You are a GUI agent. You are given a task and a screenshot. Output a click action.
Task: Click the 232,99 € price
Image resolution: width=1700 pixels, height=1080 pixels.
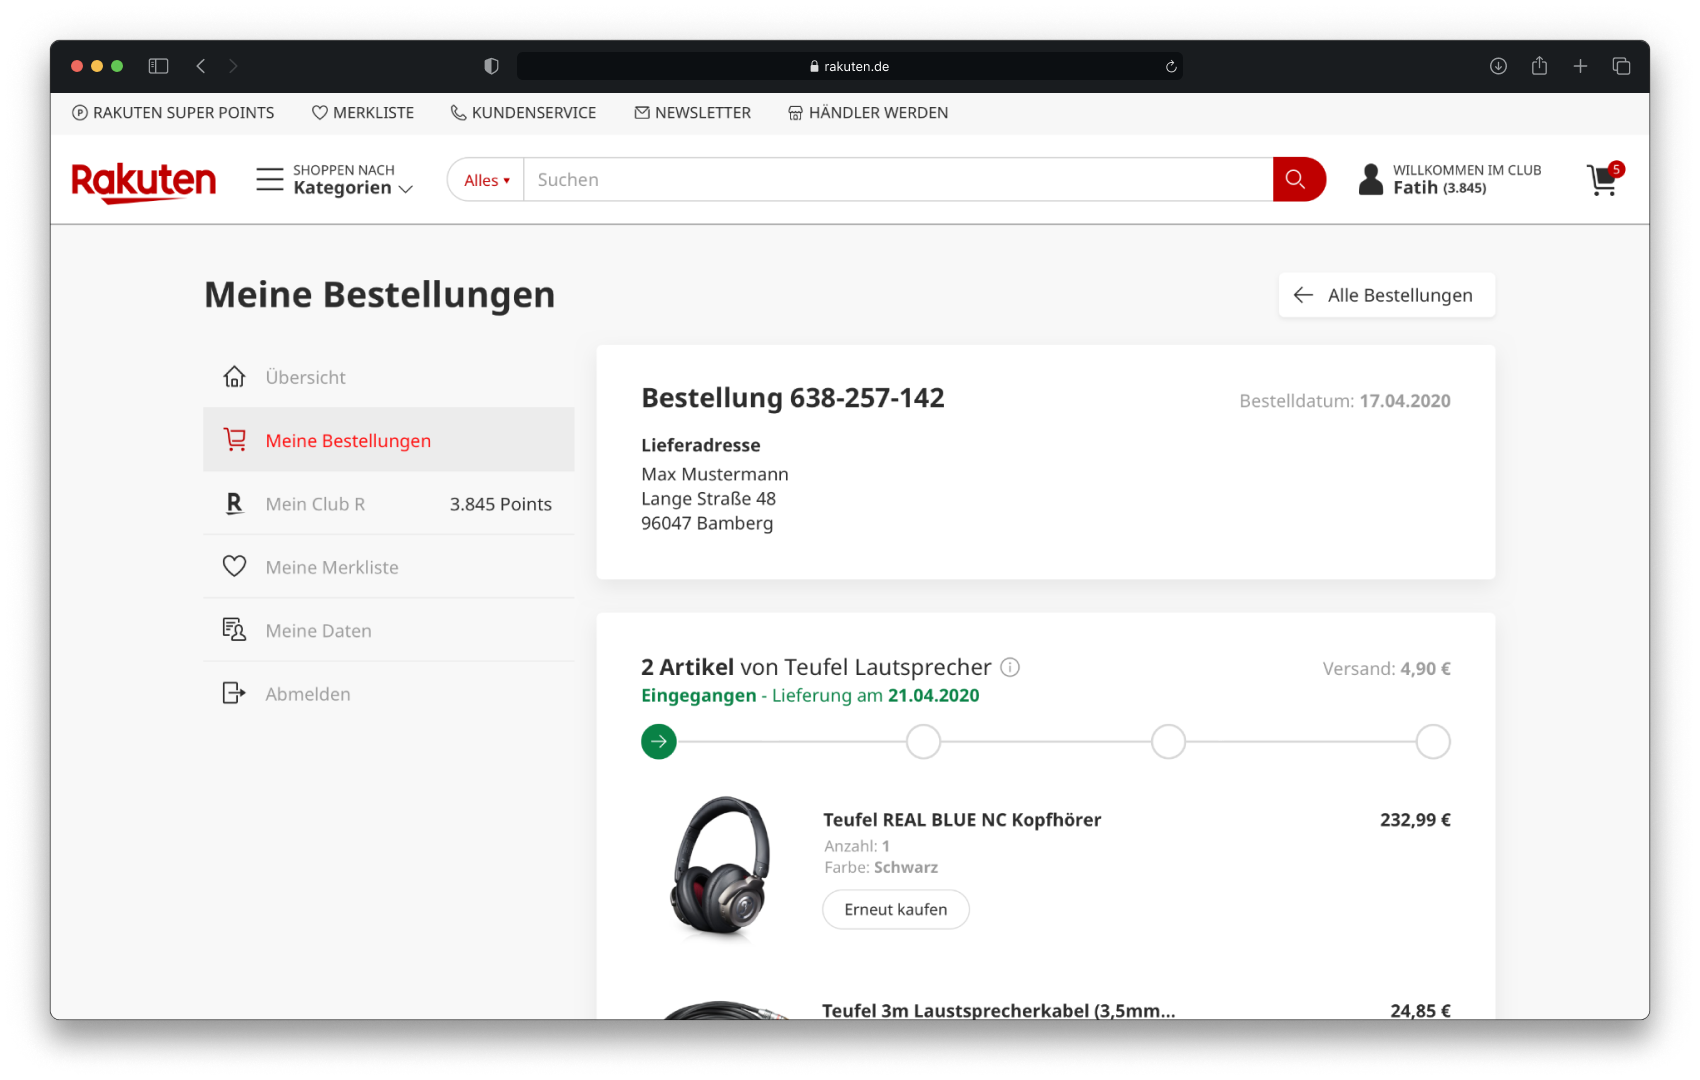coord(1415,820)
